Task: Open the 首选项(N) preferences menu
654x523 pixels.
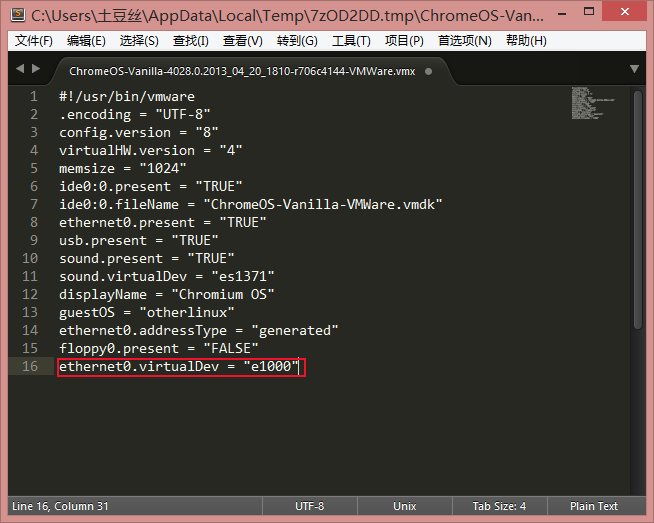Action: 464,41
